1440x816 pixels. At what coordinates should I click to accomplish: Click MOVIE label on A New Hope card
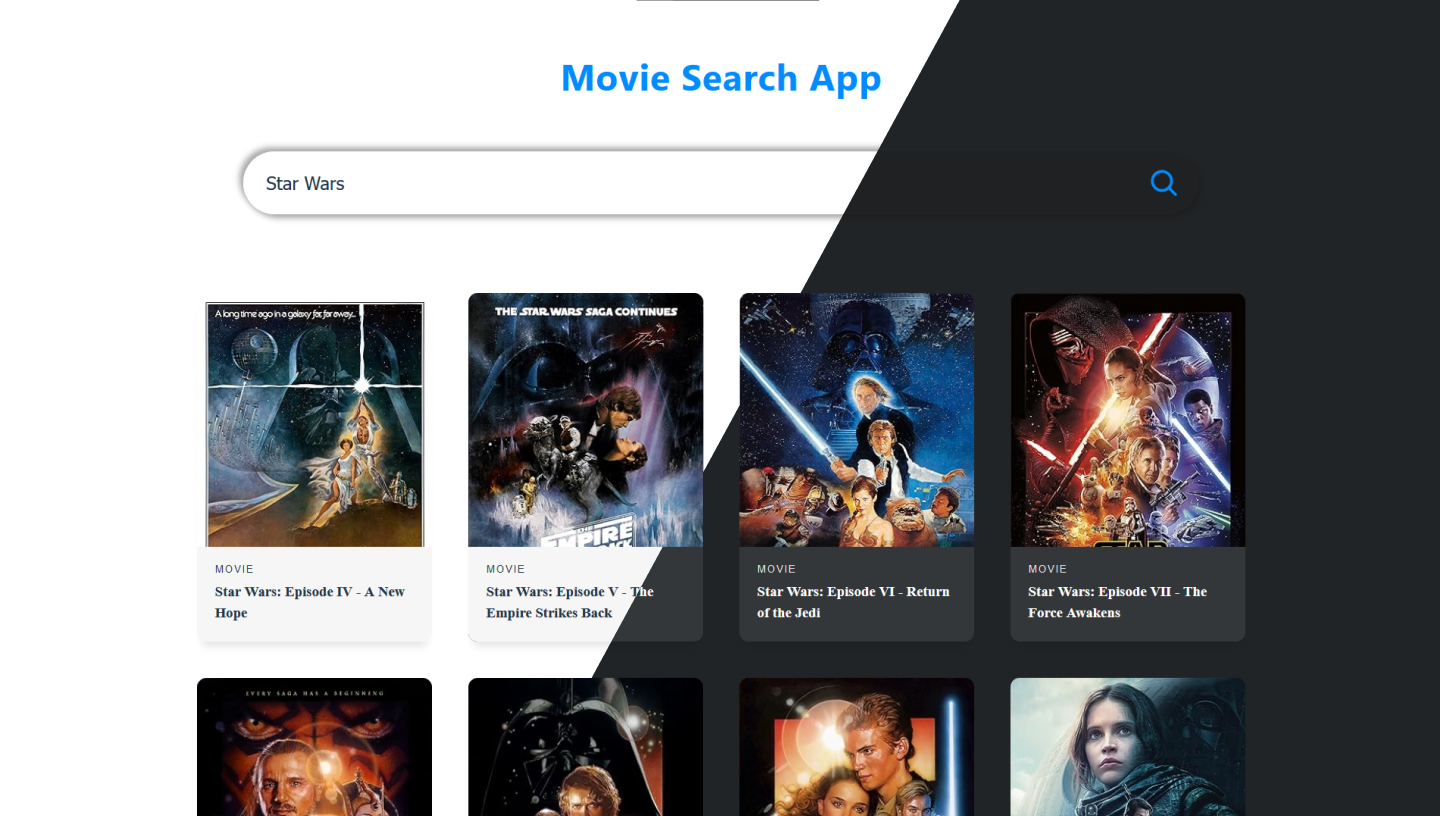[234, 569]
